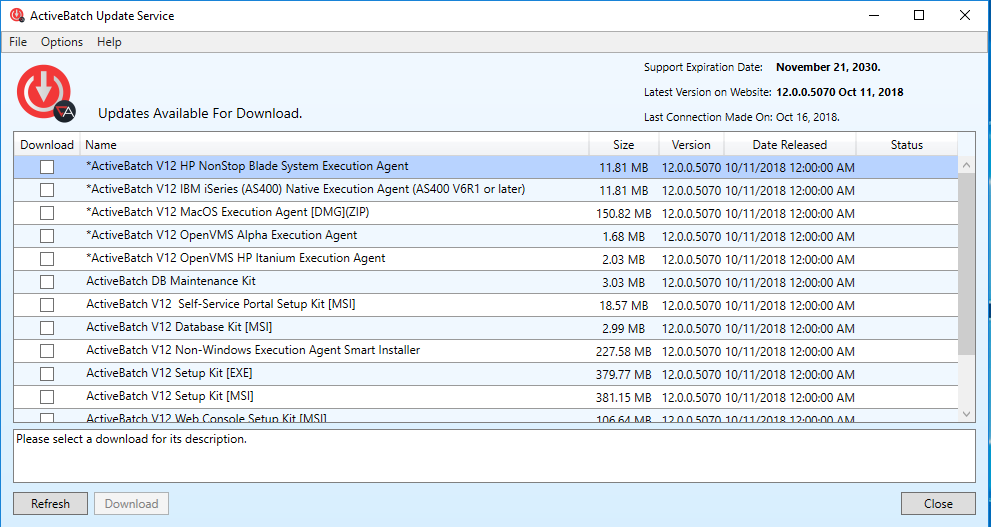Image resolution: width=991 pixels, height=527 pixels.
Task: Select row "ActiveBatch V12 Setup Kit [EXE]"
Action: 485,374
